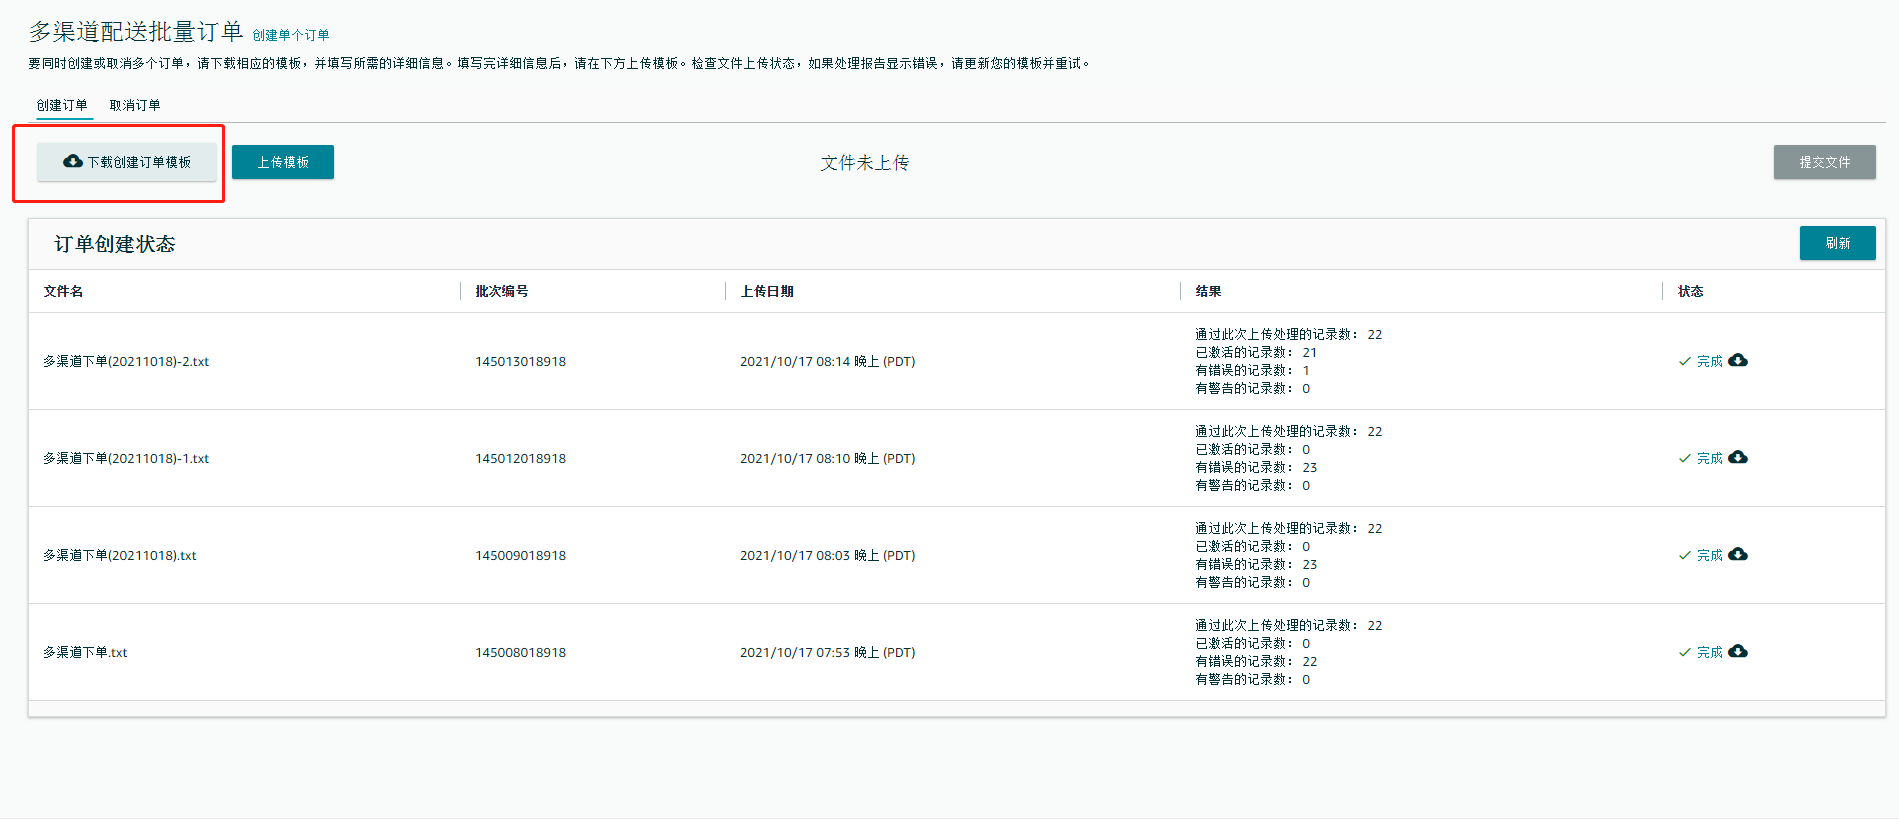
Task: Click download cloud icon for 多渠道下单.txt row
Action: [1738, 651]
